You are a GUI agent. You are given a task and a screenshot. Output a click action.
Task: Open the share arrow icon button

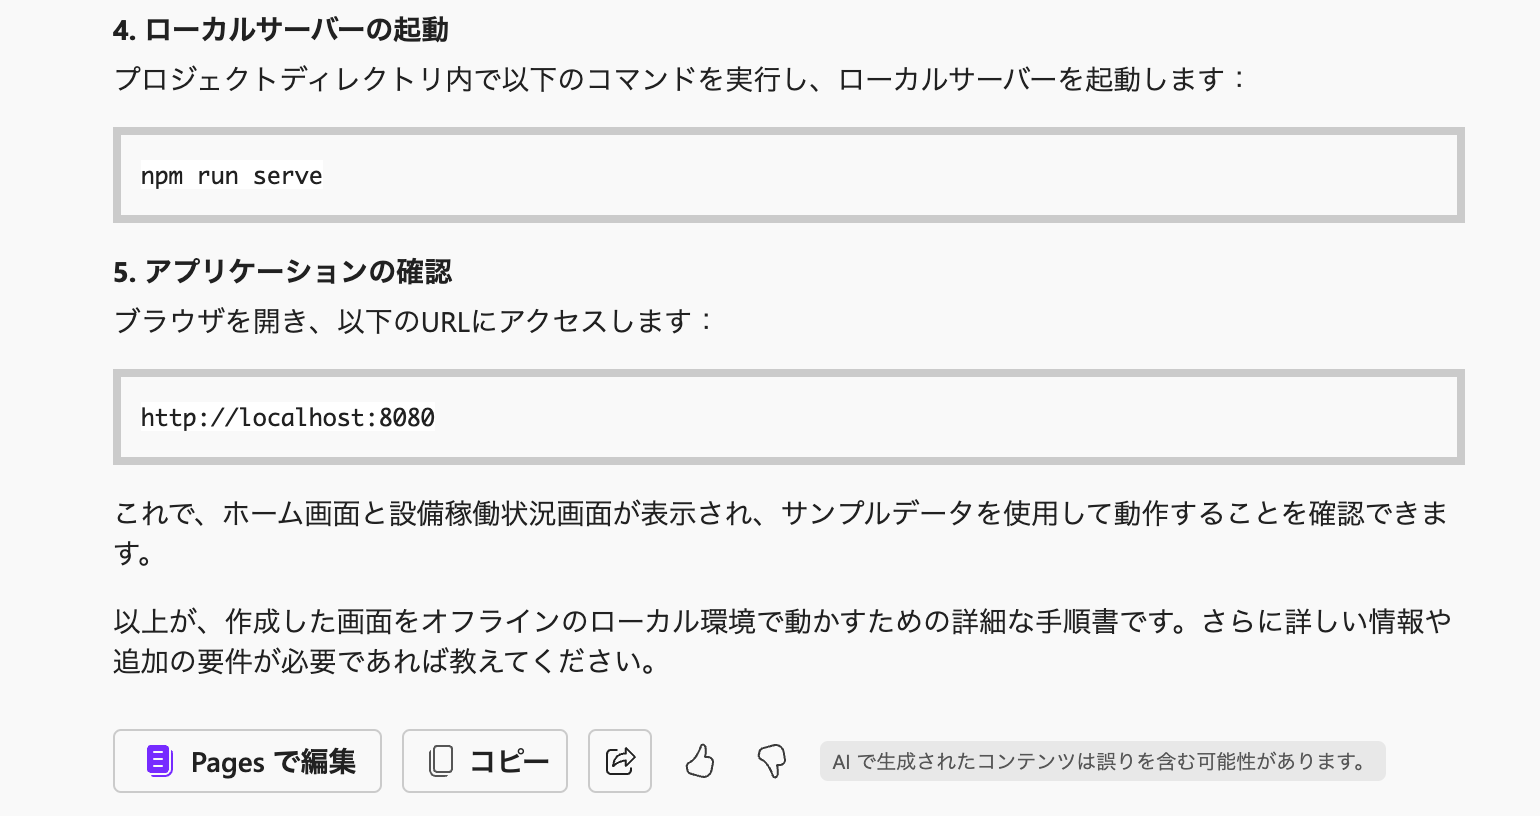(x=620, y=761)
